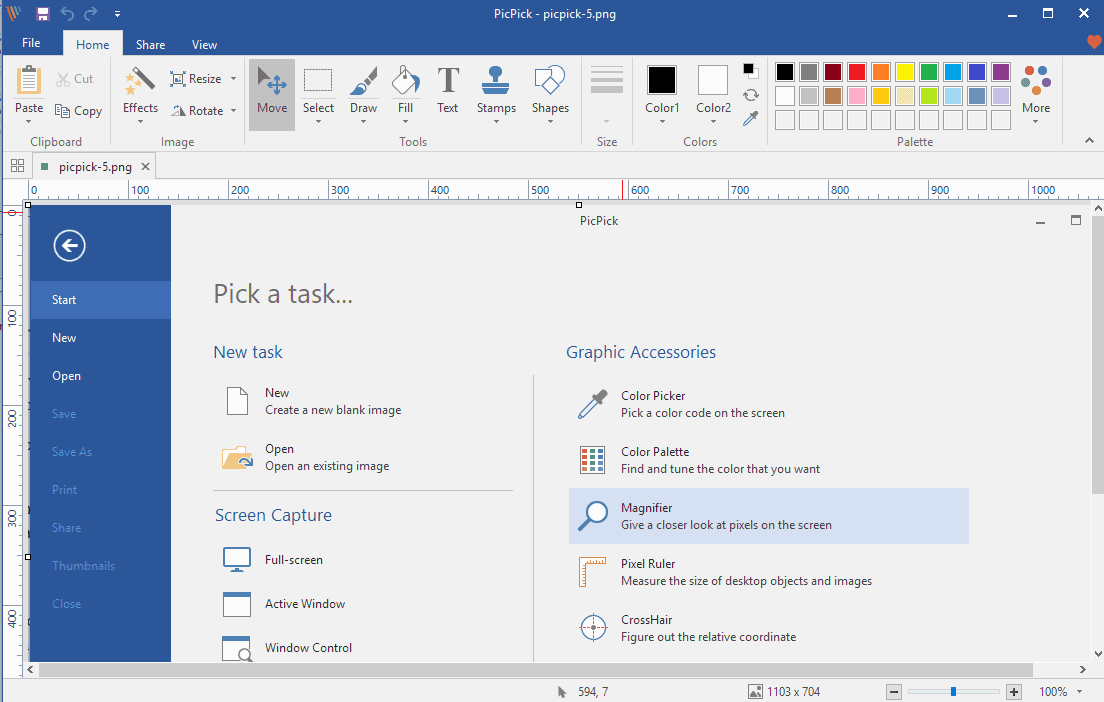Pick the red swatch in the palette
The width and height of the screenshot is (1104, 702).
click(x=857, y=72)
